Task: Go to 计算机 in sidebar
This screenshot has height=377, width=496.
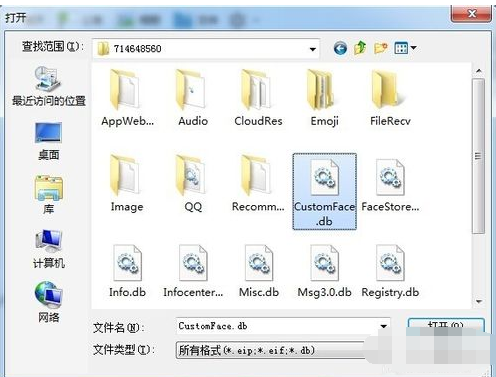Action: click(49, 249)
